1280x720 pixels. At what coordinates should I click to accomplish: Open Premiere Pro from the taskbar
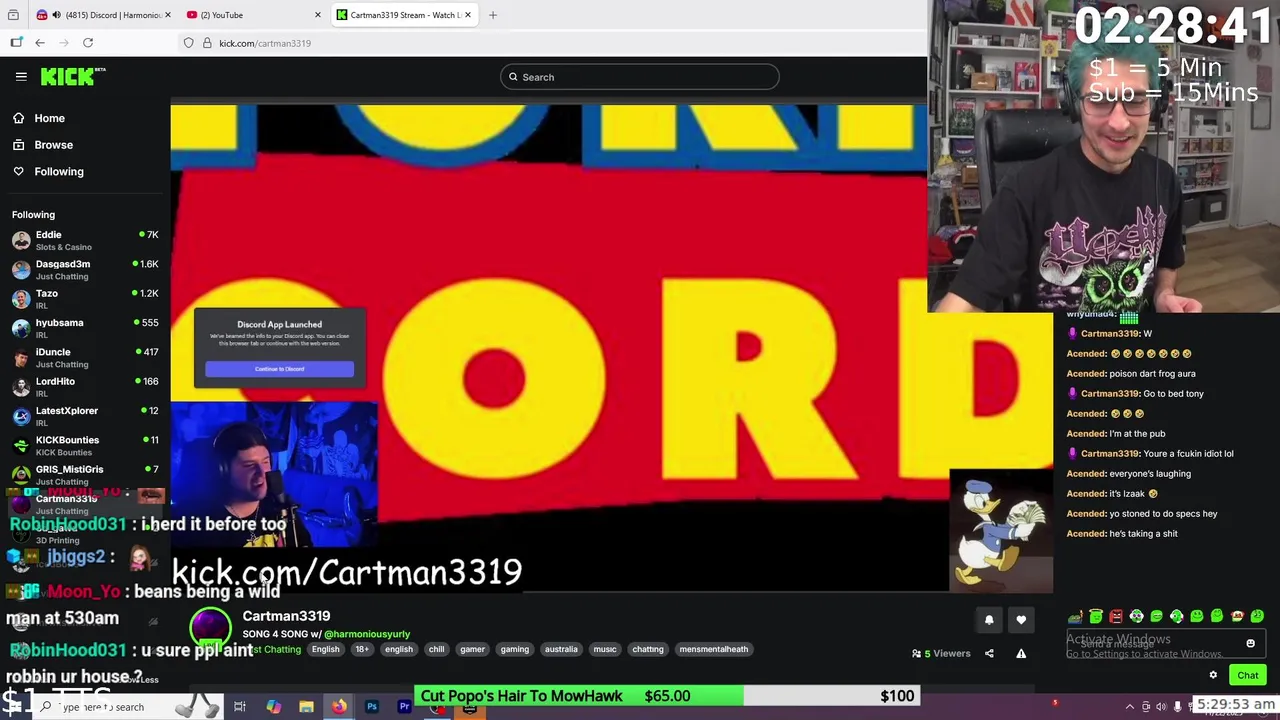coord(404,707)
